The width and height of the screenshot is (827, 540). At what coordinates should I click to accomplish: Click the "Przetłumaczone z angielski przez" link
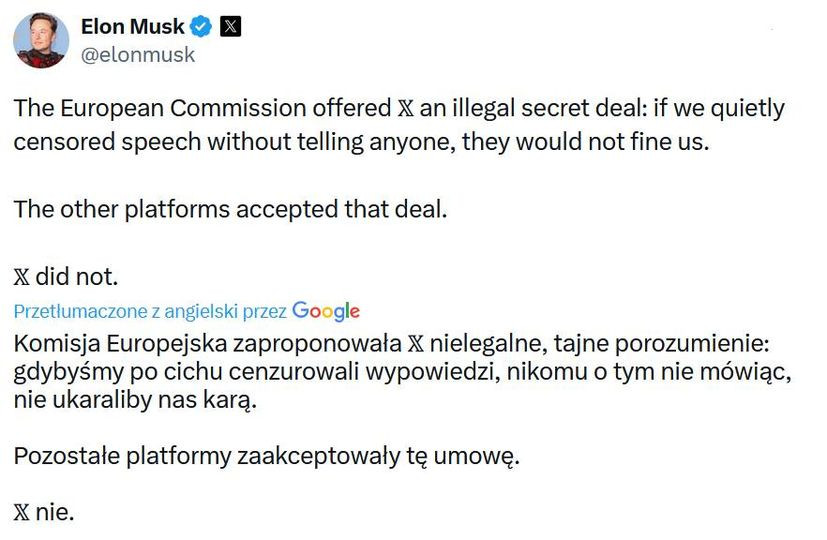pyautogui.click(x=150, y=312)
